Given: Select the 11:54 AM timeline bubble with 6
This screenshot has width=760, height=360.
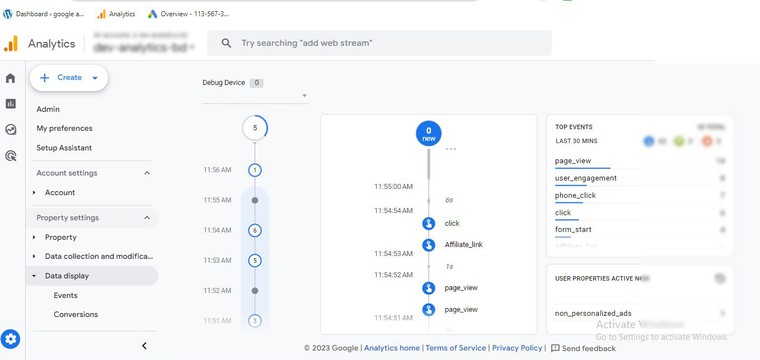Looking at the screenshot, I should [255, 231].
